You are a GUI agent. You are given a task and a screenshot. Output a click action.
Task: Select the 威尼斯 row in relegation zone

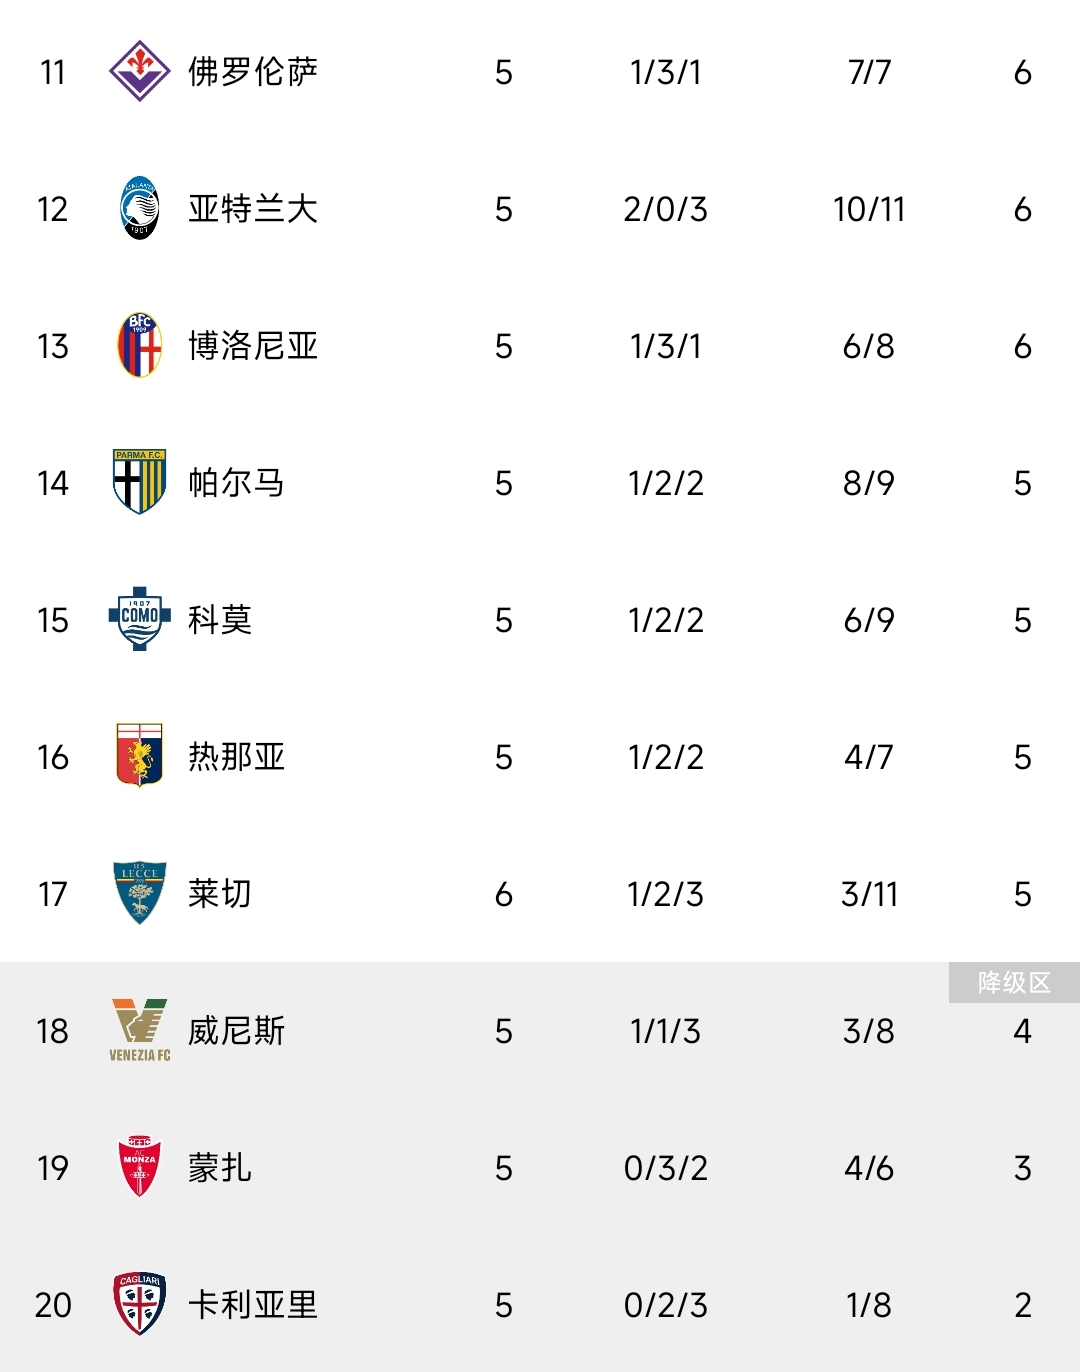click(540, 1031)
